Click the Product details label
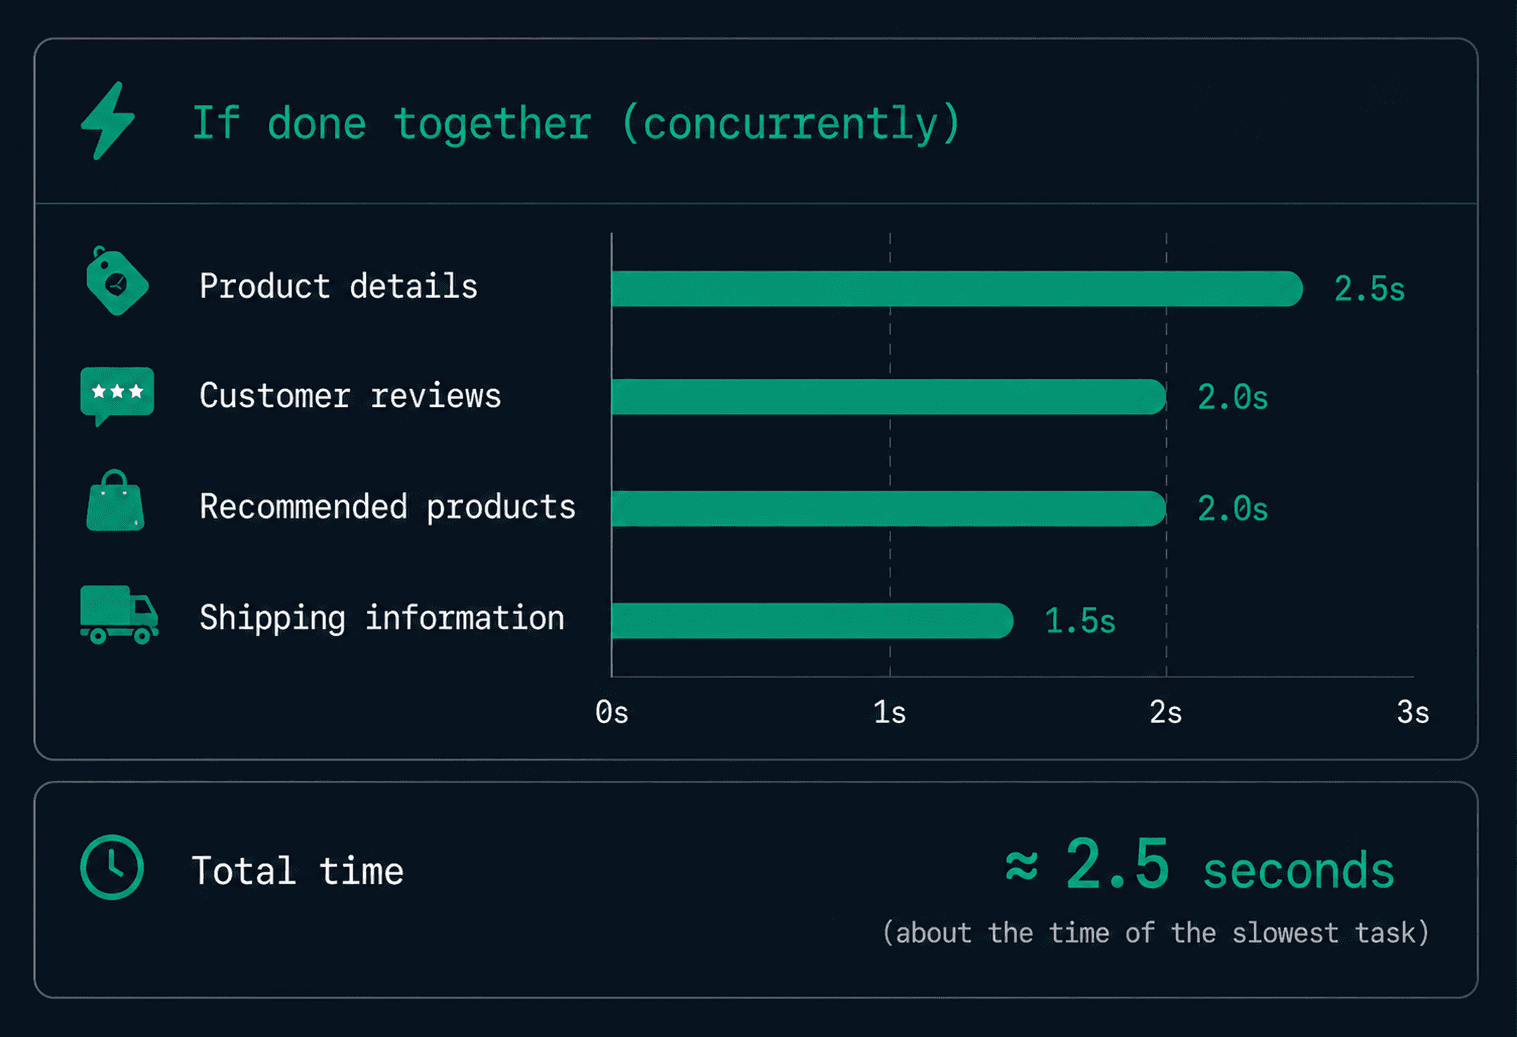The width and height of the screenshot is (1517, 1037). tap(338, 286)
